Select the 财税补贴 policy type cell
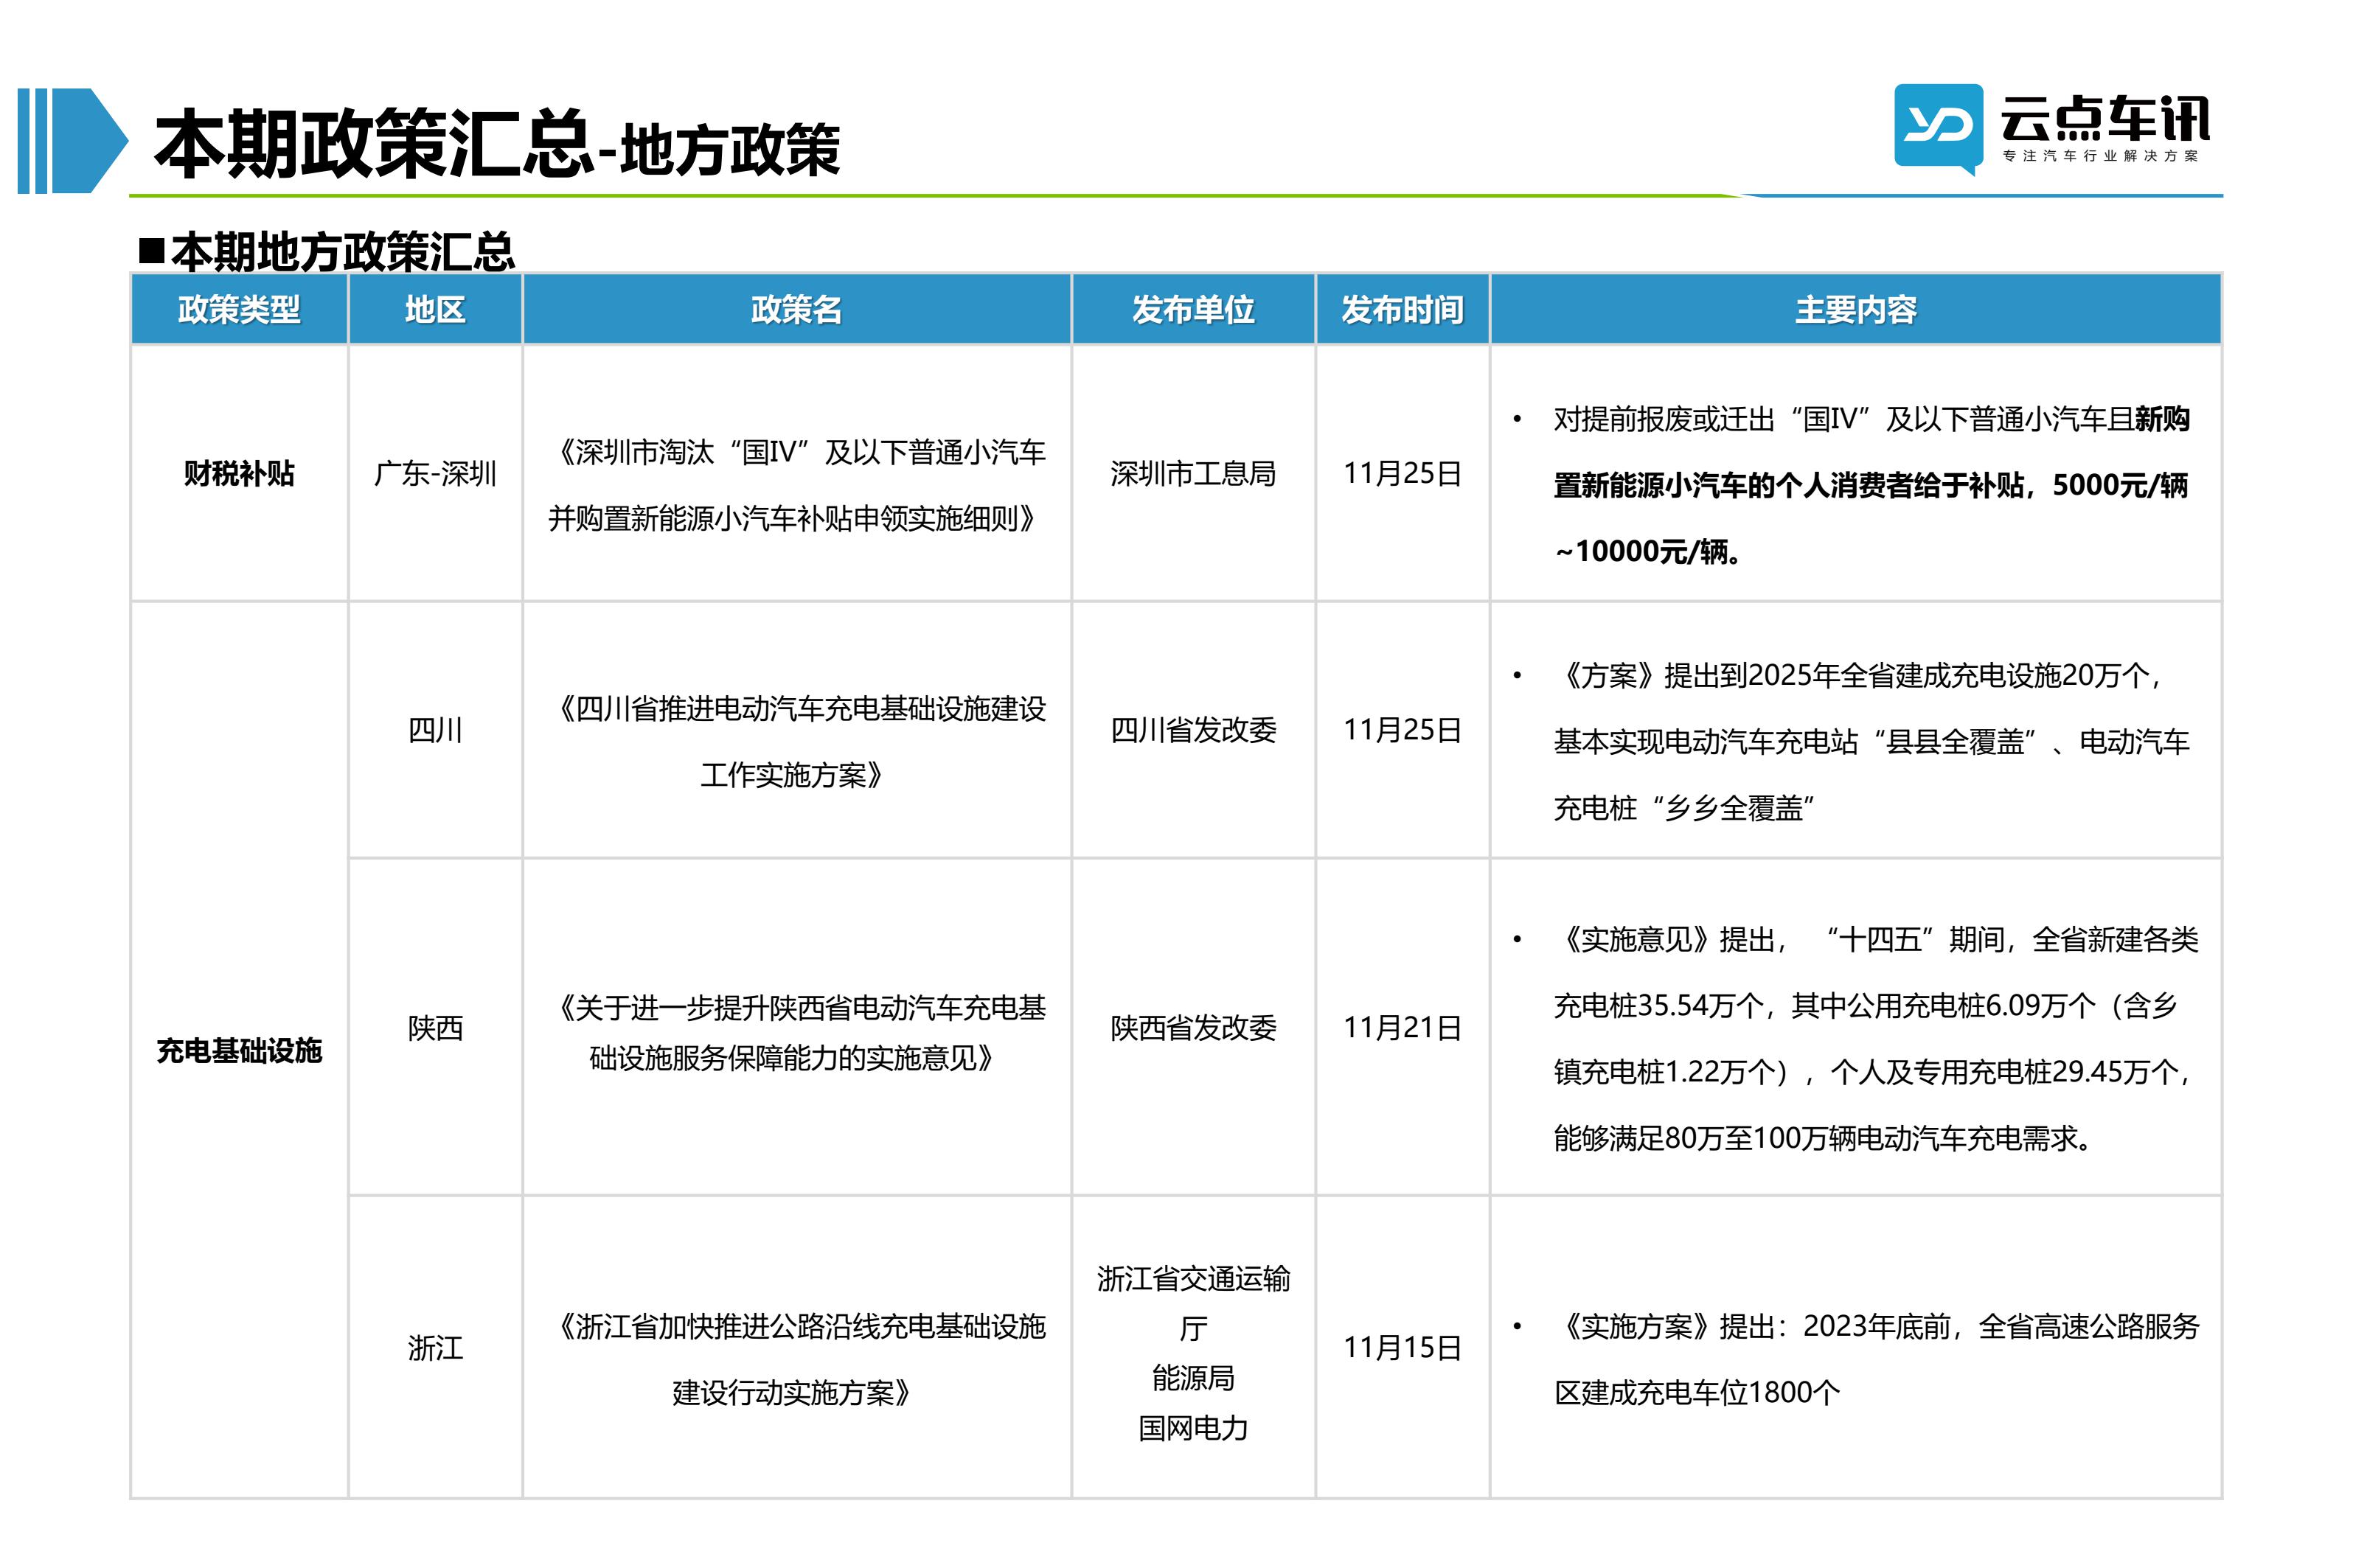 239,473
